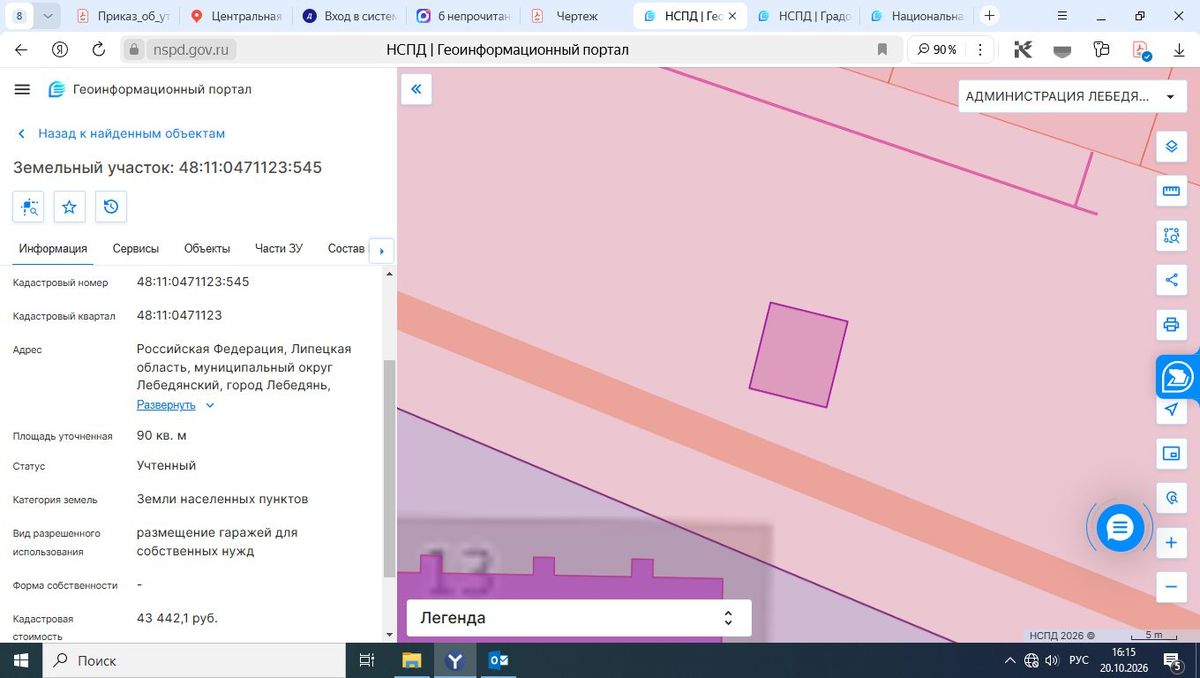Switch to the Сервисы tab
Image resolution: width=1200 pixels, height=678 pixels.
tap(135, 249)
